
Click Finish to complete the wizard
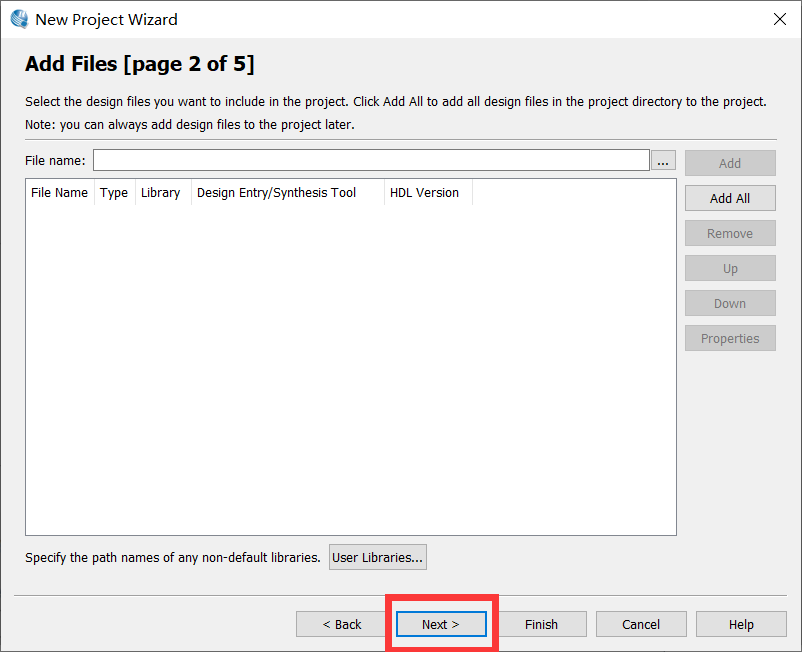[x=541, y=624]
